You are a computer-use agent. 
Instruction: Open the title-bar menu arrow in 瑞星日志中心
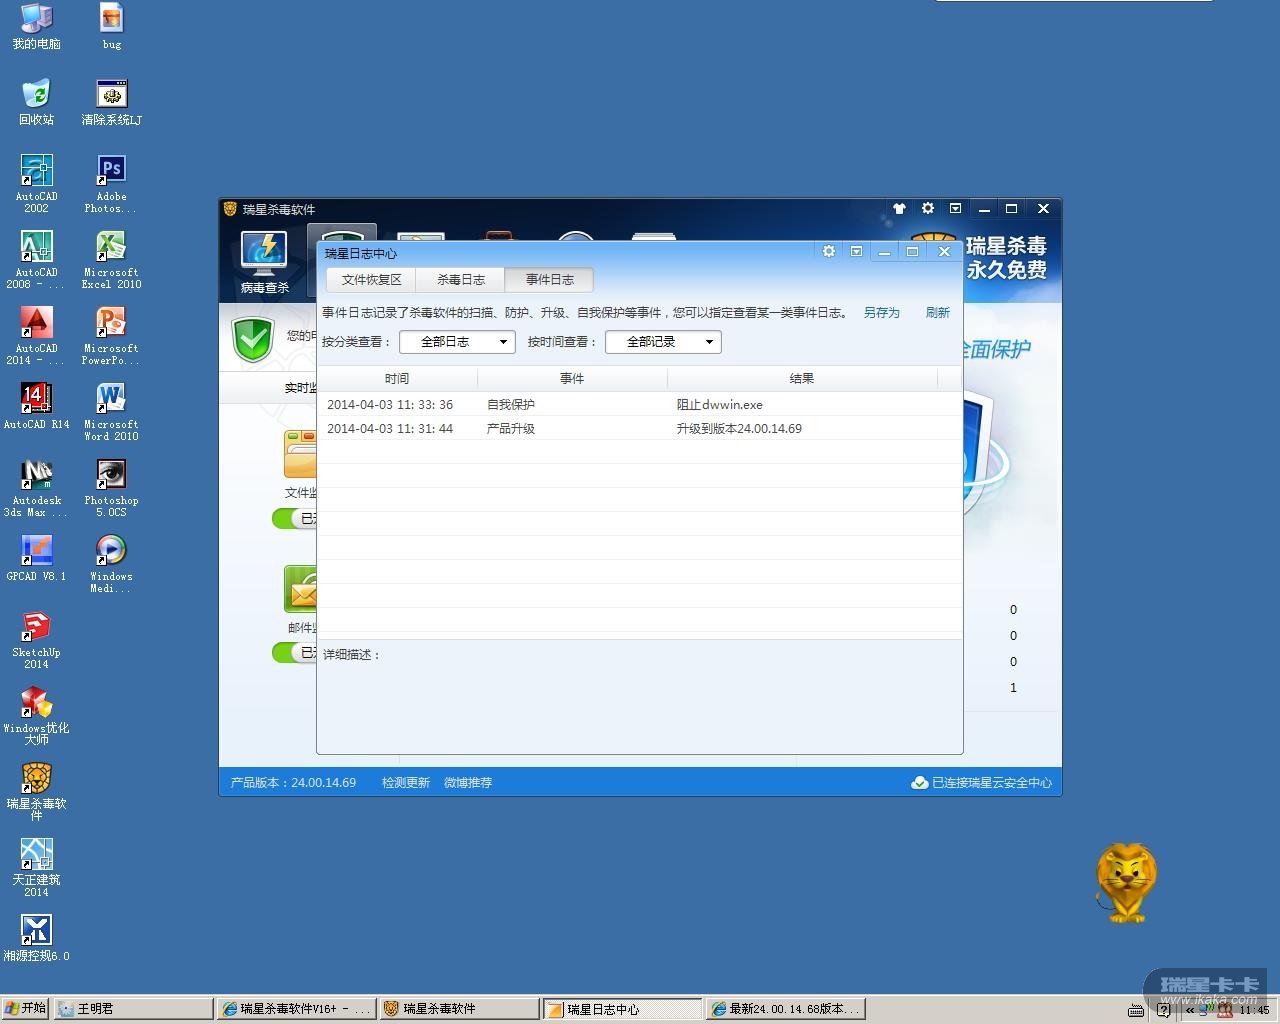857,252
